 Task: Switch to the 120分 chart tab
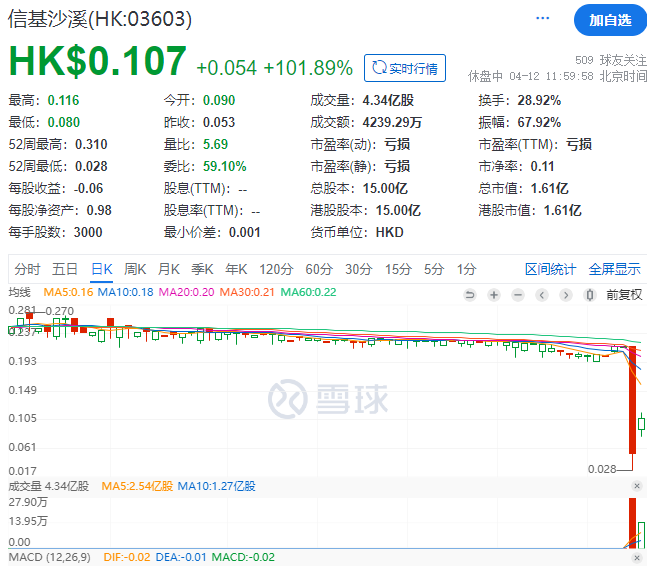[x=276, y=269]
